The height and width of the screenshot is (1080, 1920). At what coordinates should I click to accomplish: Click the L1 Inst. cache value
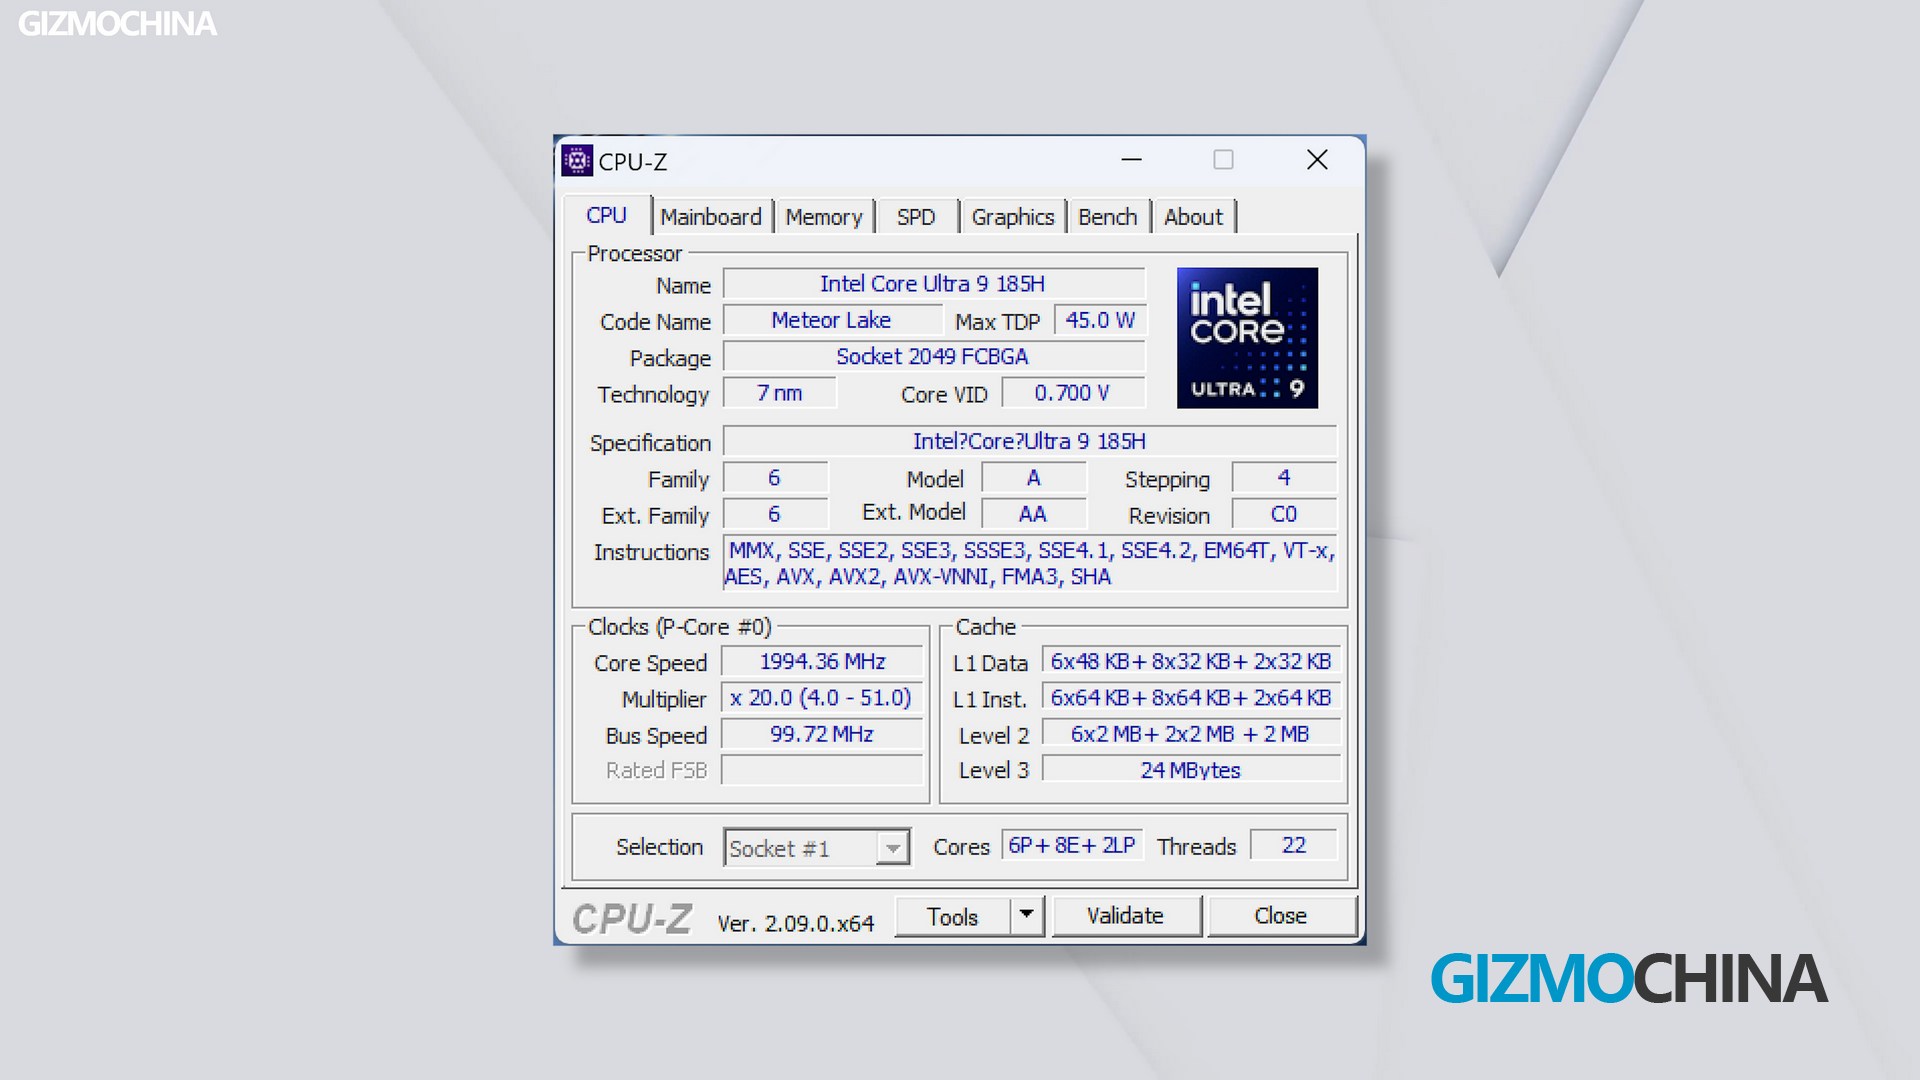click(1191, 698)
